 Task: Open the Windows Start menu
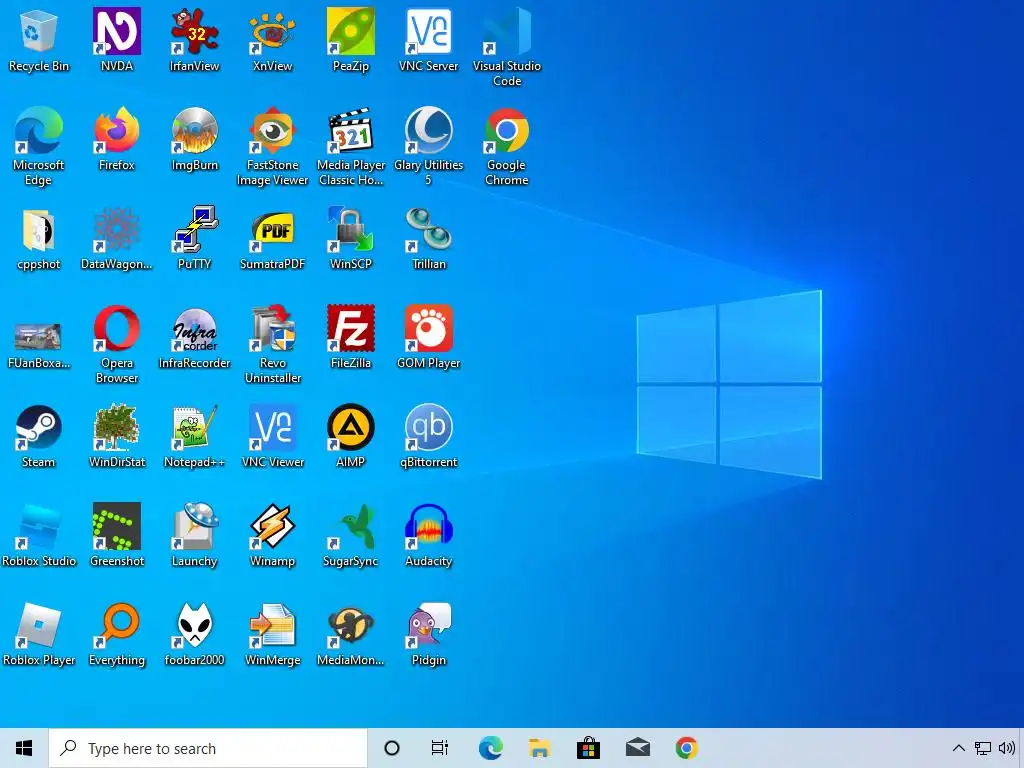(24, 748)
